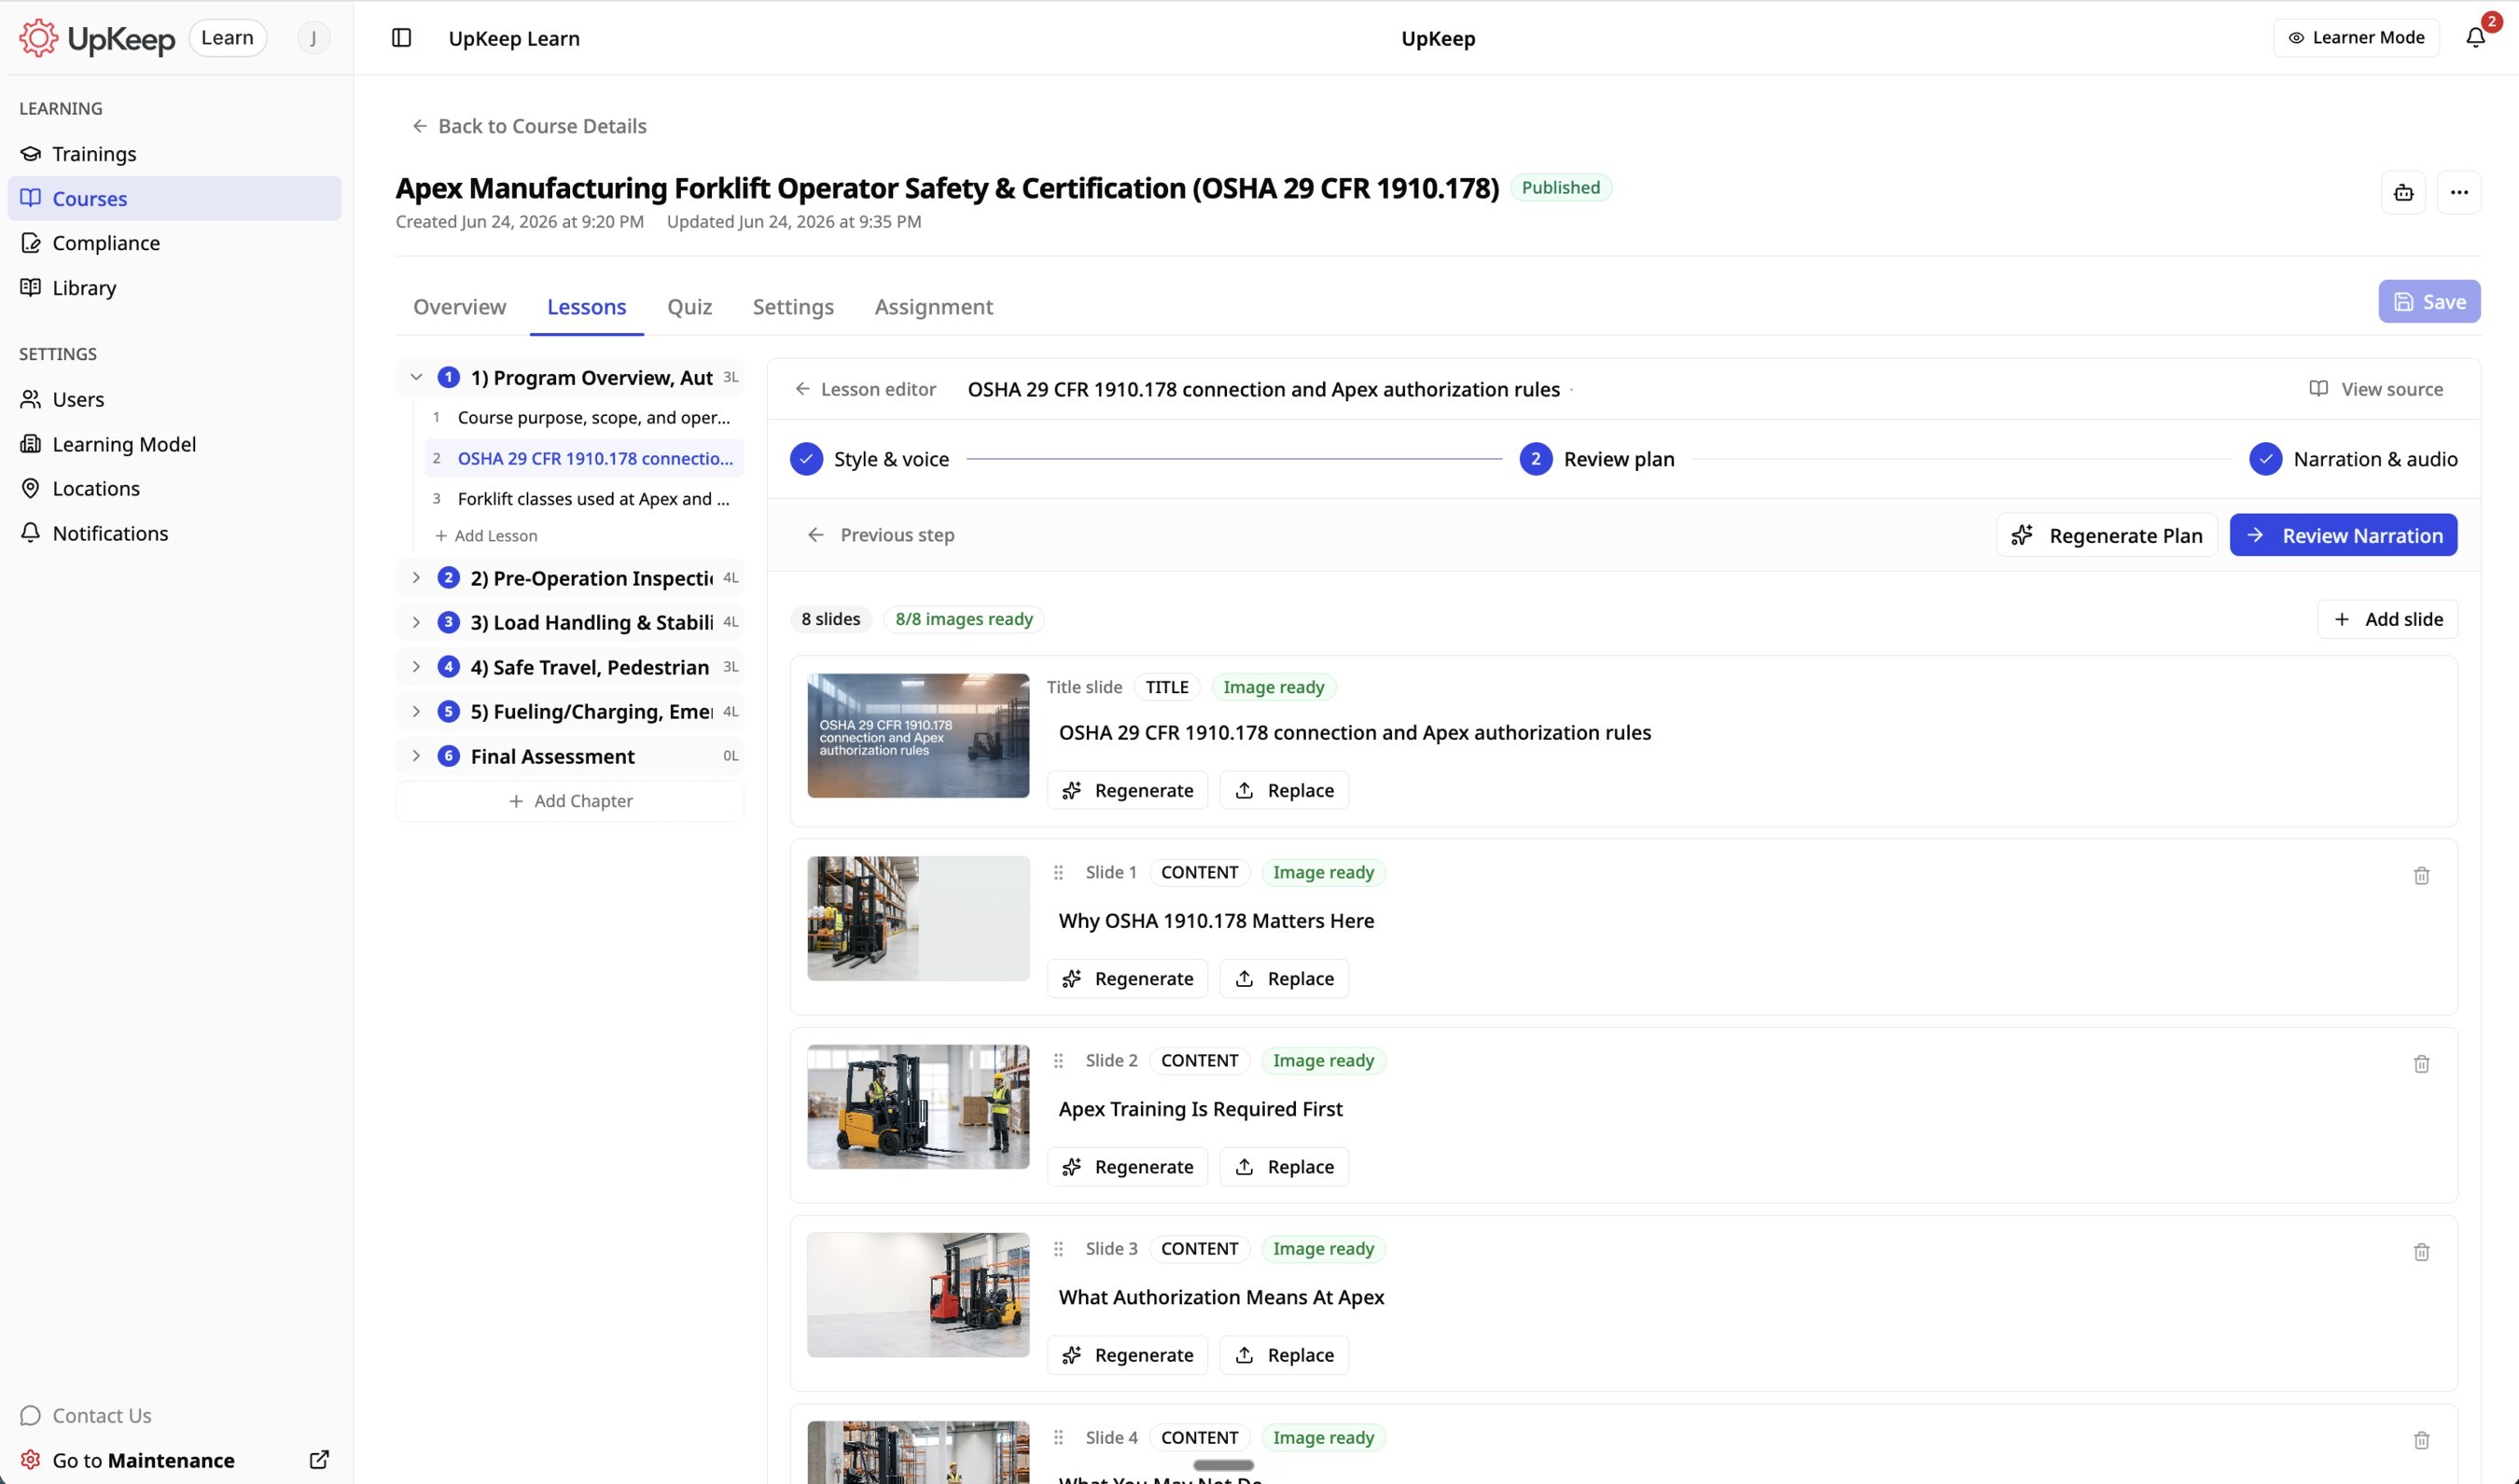Click the UpKeep gear logo

point(38,38)
